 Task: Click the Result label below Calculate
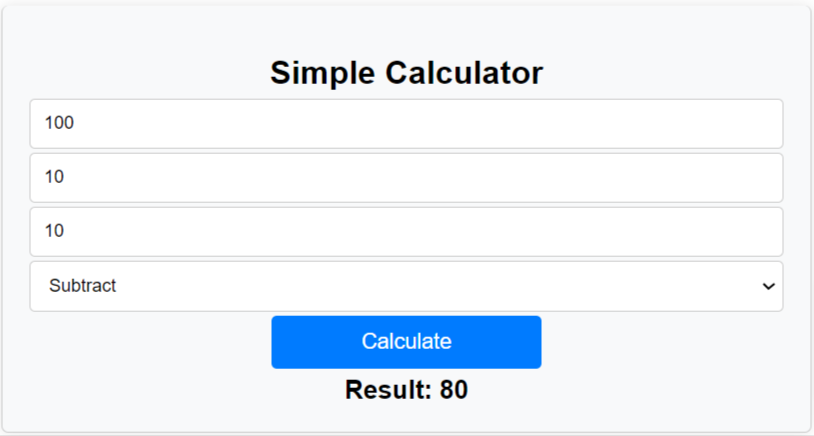pyautogui.click(x=388, y=390)
